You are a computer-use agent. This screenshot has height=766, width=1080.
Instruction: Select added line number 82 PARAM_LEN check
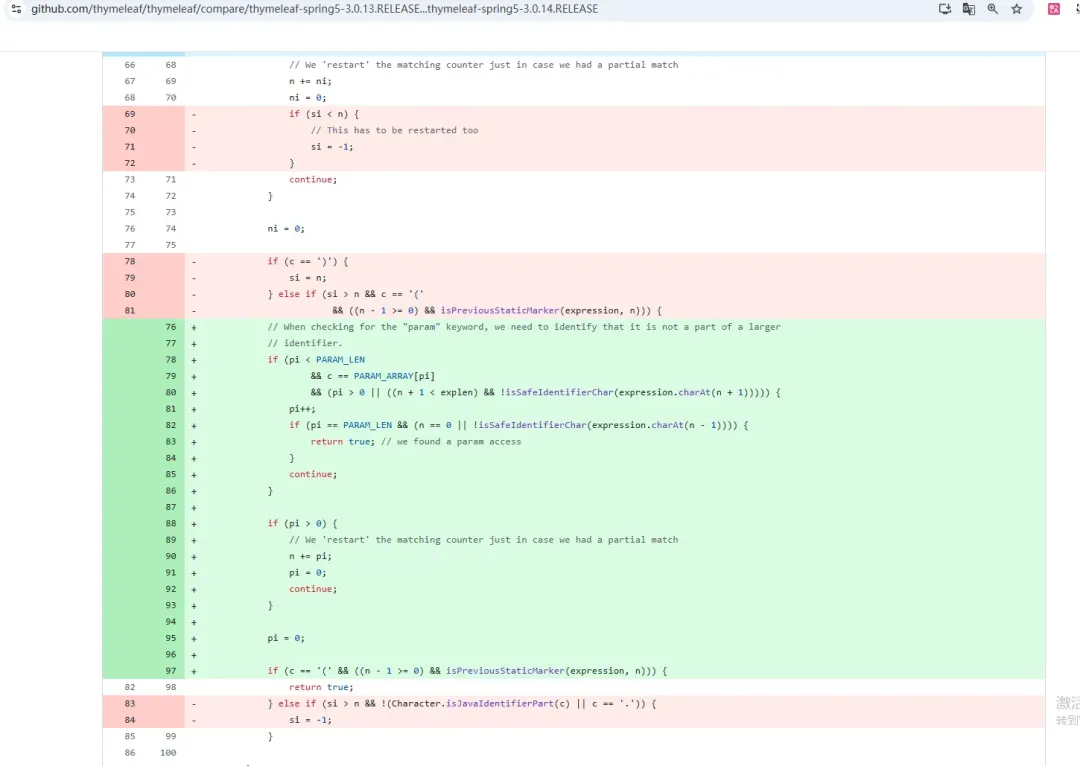click(171, 425)
